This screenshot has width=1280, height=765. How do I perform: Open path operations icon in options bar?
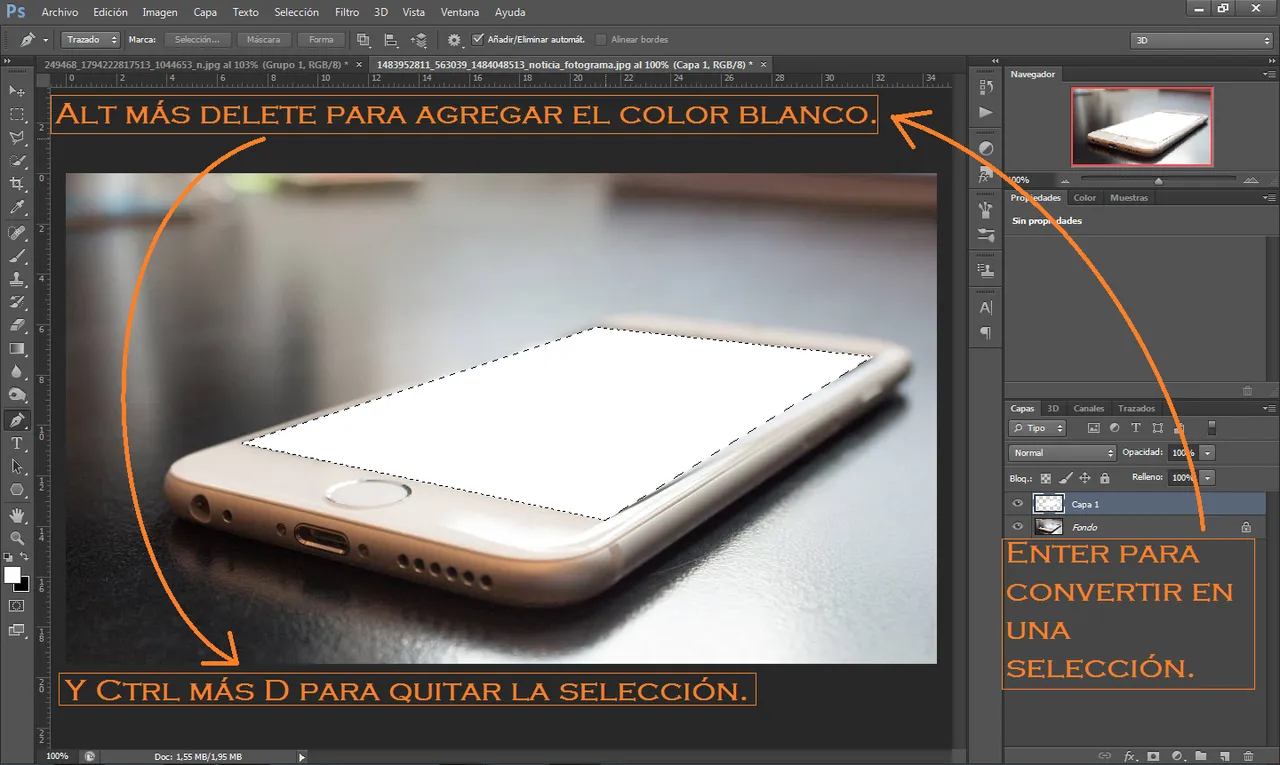[363, 40]
